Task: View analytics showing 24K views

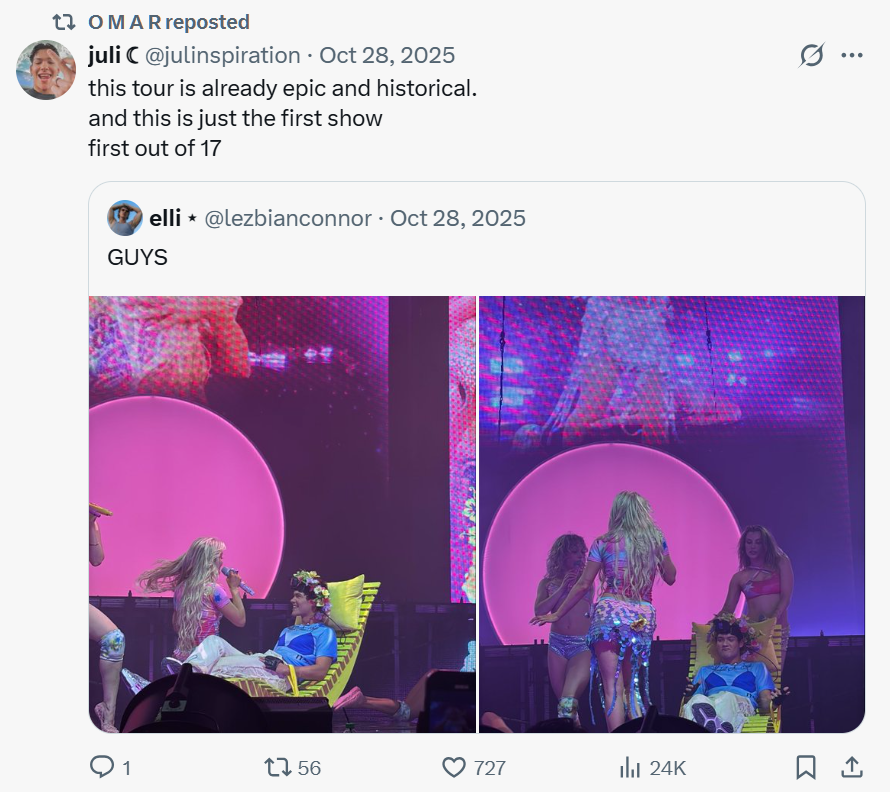Action: [x=630, y=767]
